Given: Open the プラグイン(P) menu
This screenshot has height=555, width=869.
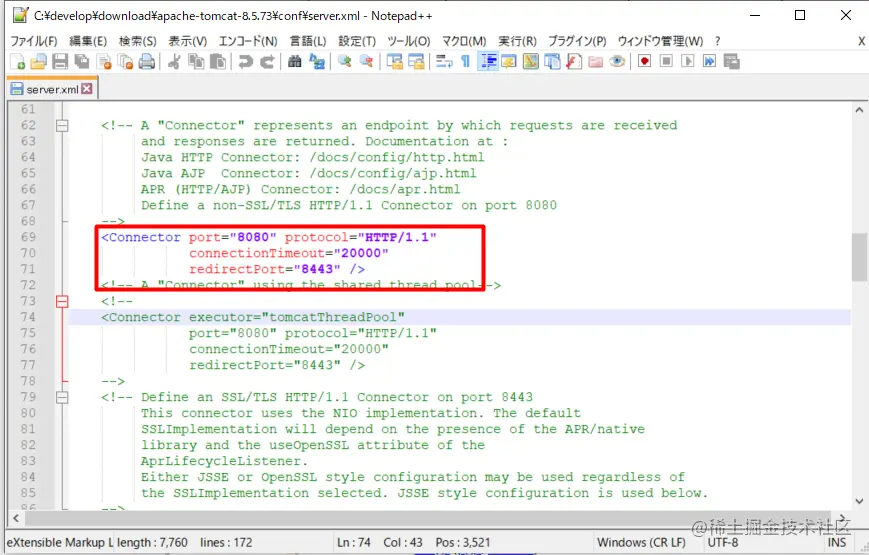Looking at the screenshot, I should coord(577,41).
